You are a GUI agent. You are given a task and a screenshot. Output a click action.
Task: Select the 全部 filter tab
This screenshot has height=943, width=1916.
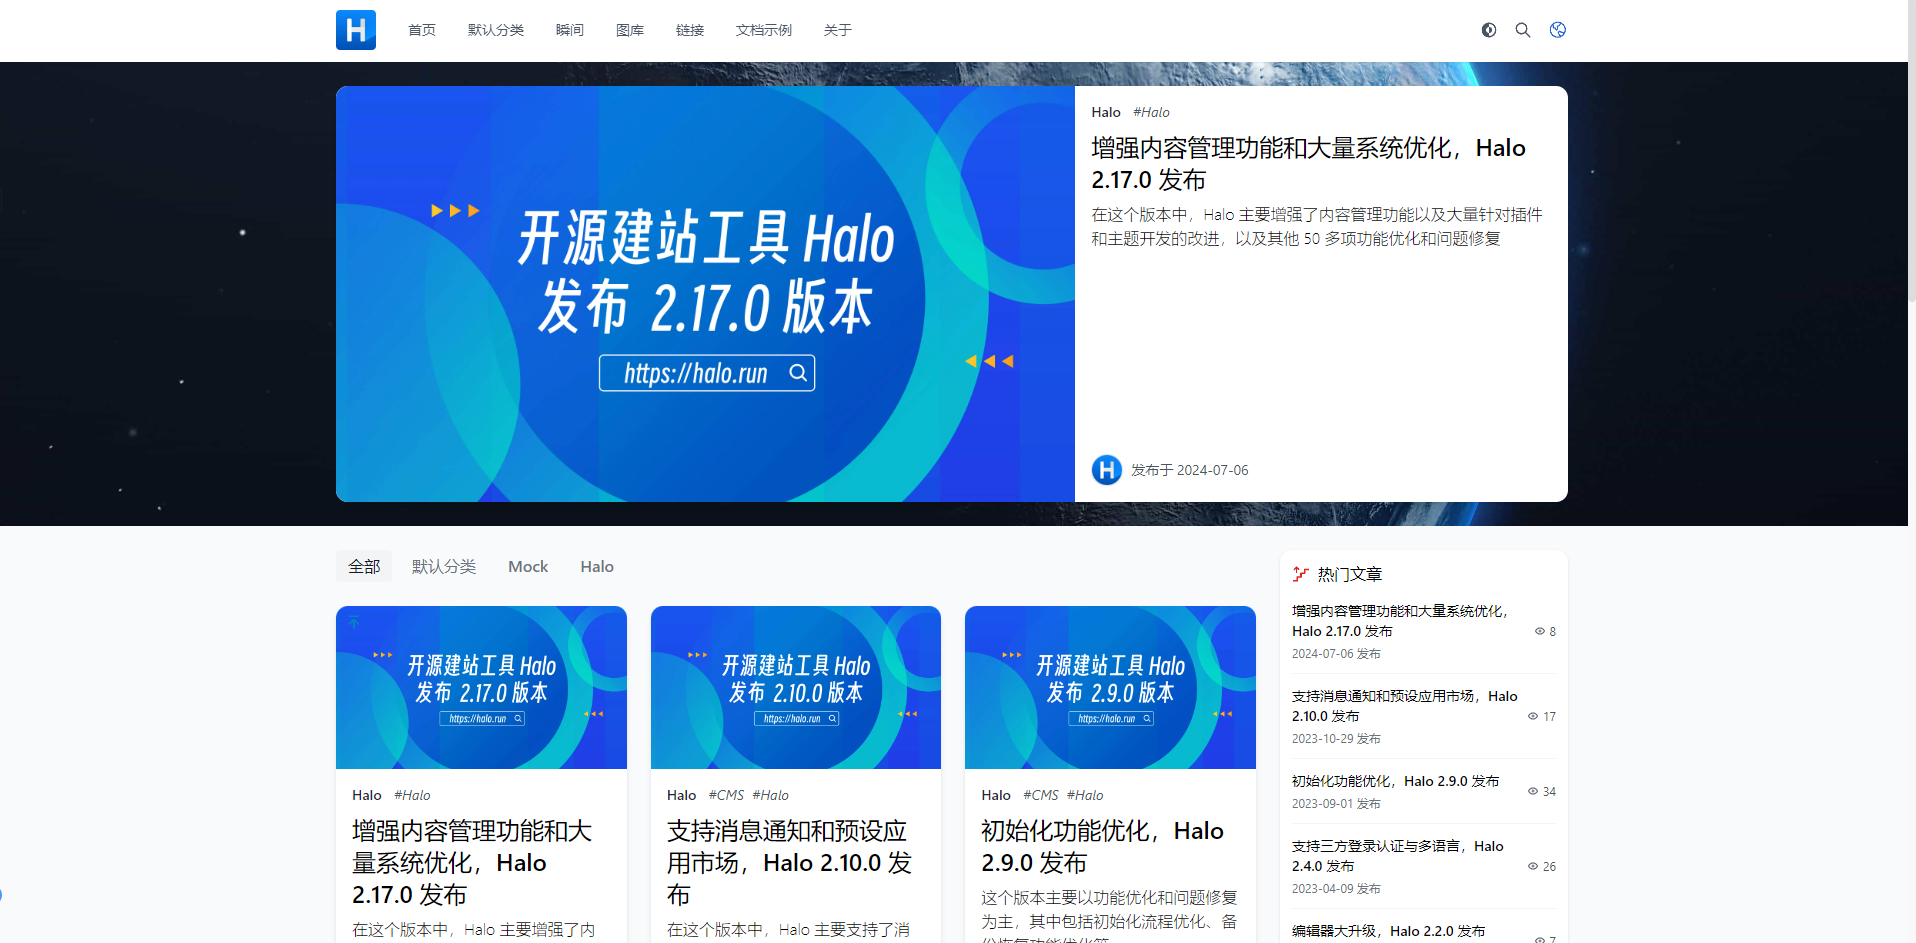(364, 566)
